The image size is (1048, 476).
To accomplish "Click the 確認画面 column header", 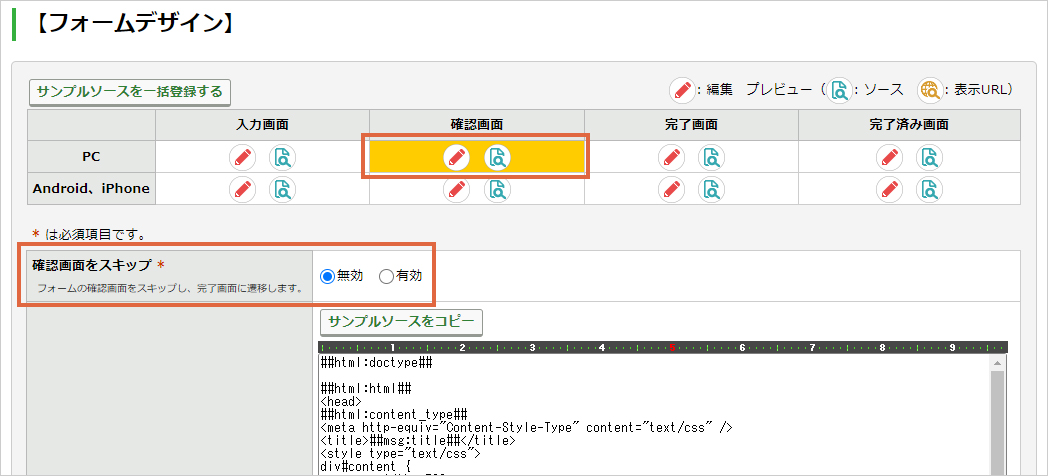I will pos(477,125).
